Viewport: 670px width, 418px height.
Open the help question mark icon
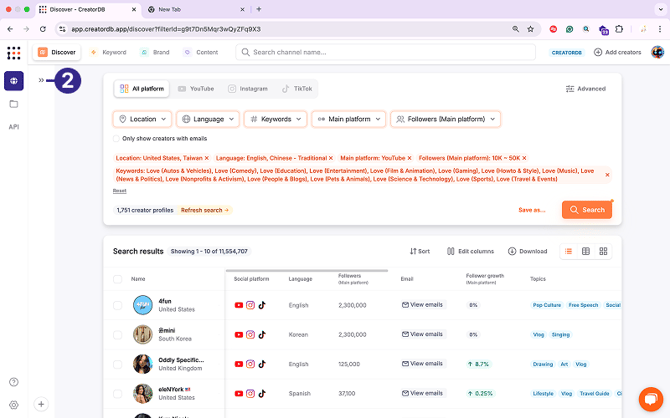pos(14,382)
